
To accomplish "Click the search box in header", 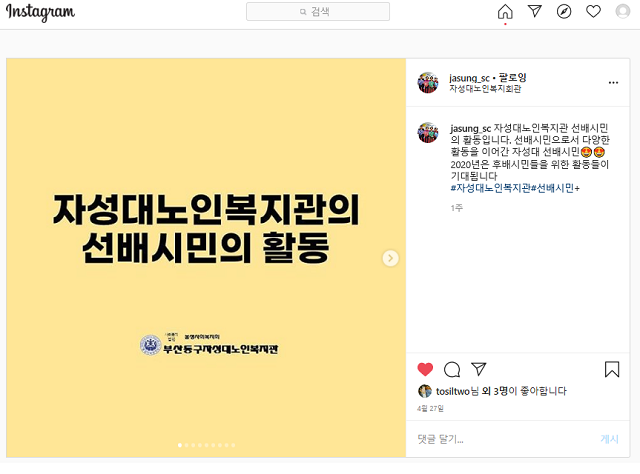I will click(x=318, y=11).
